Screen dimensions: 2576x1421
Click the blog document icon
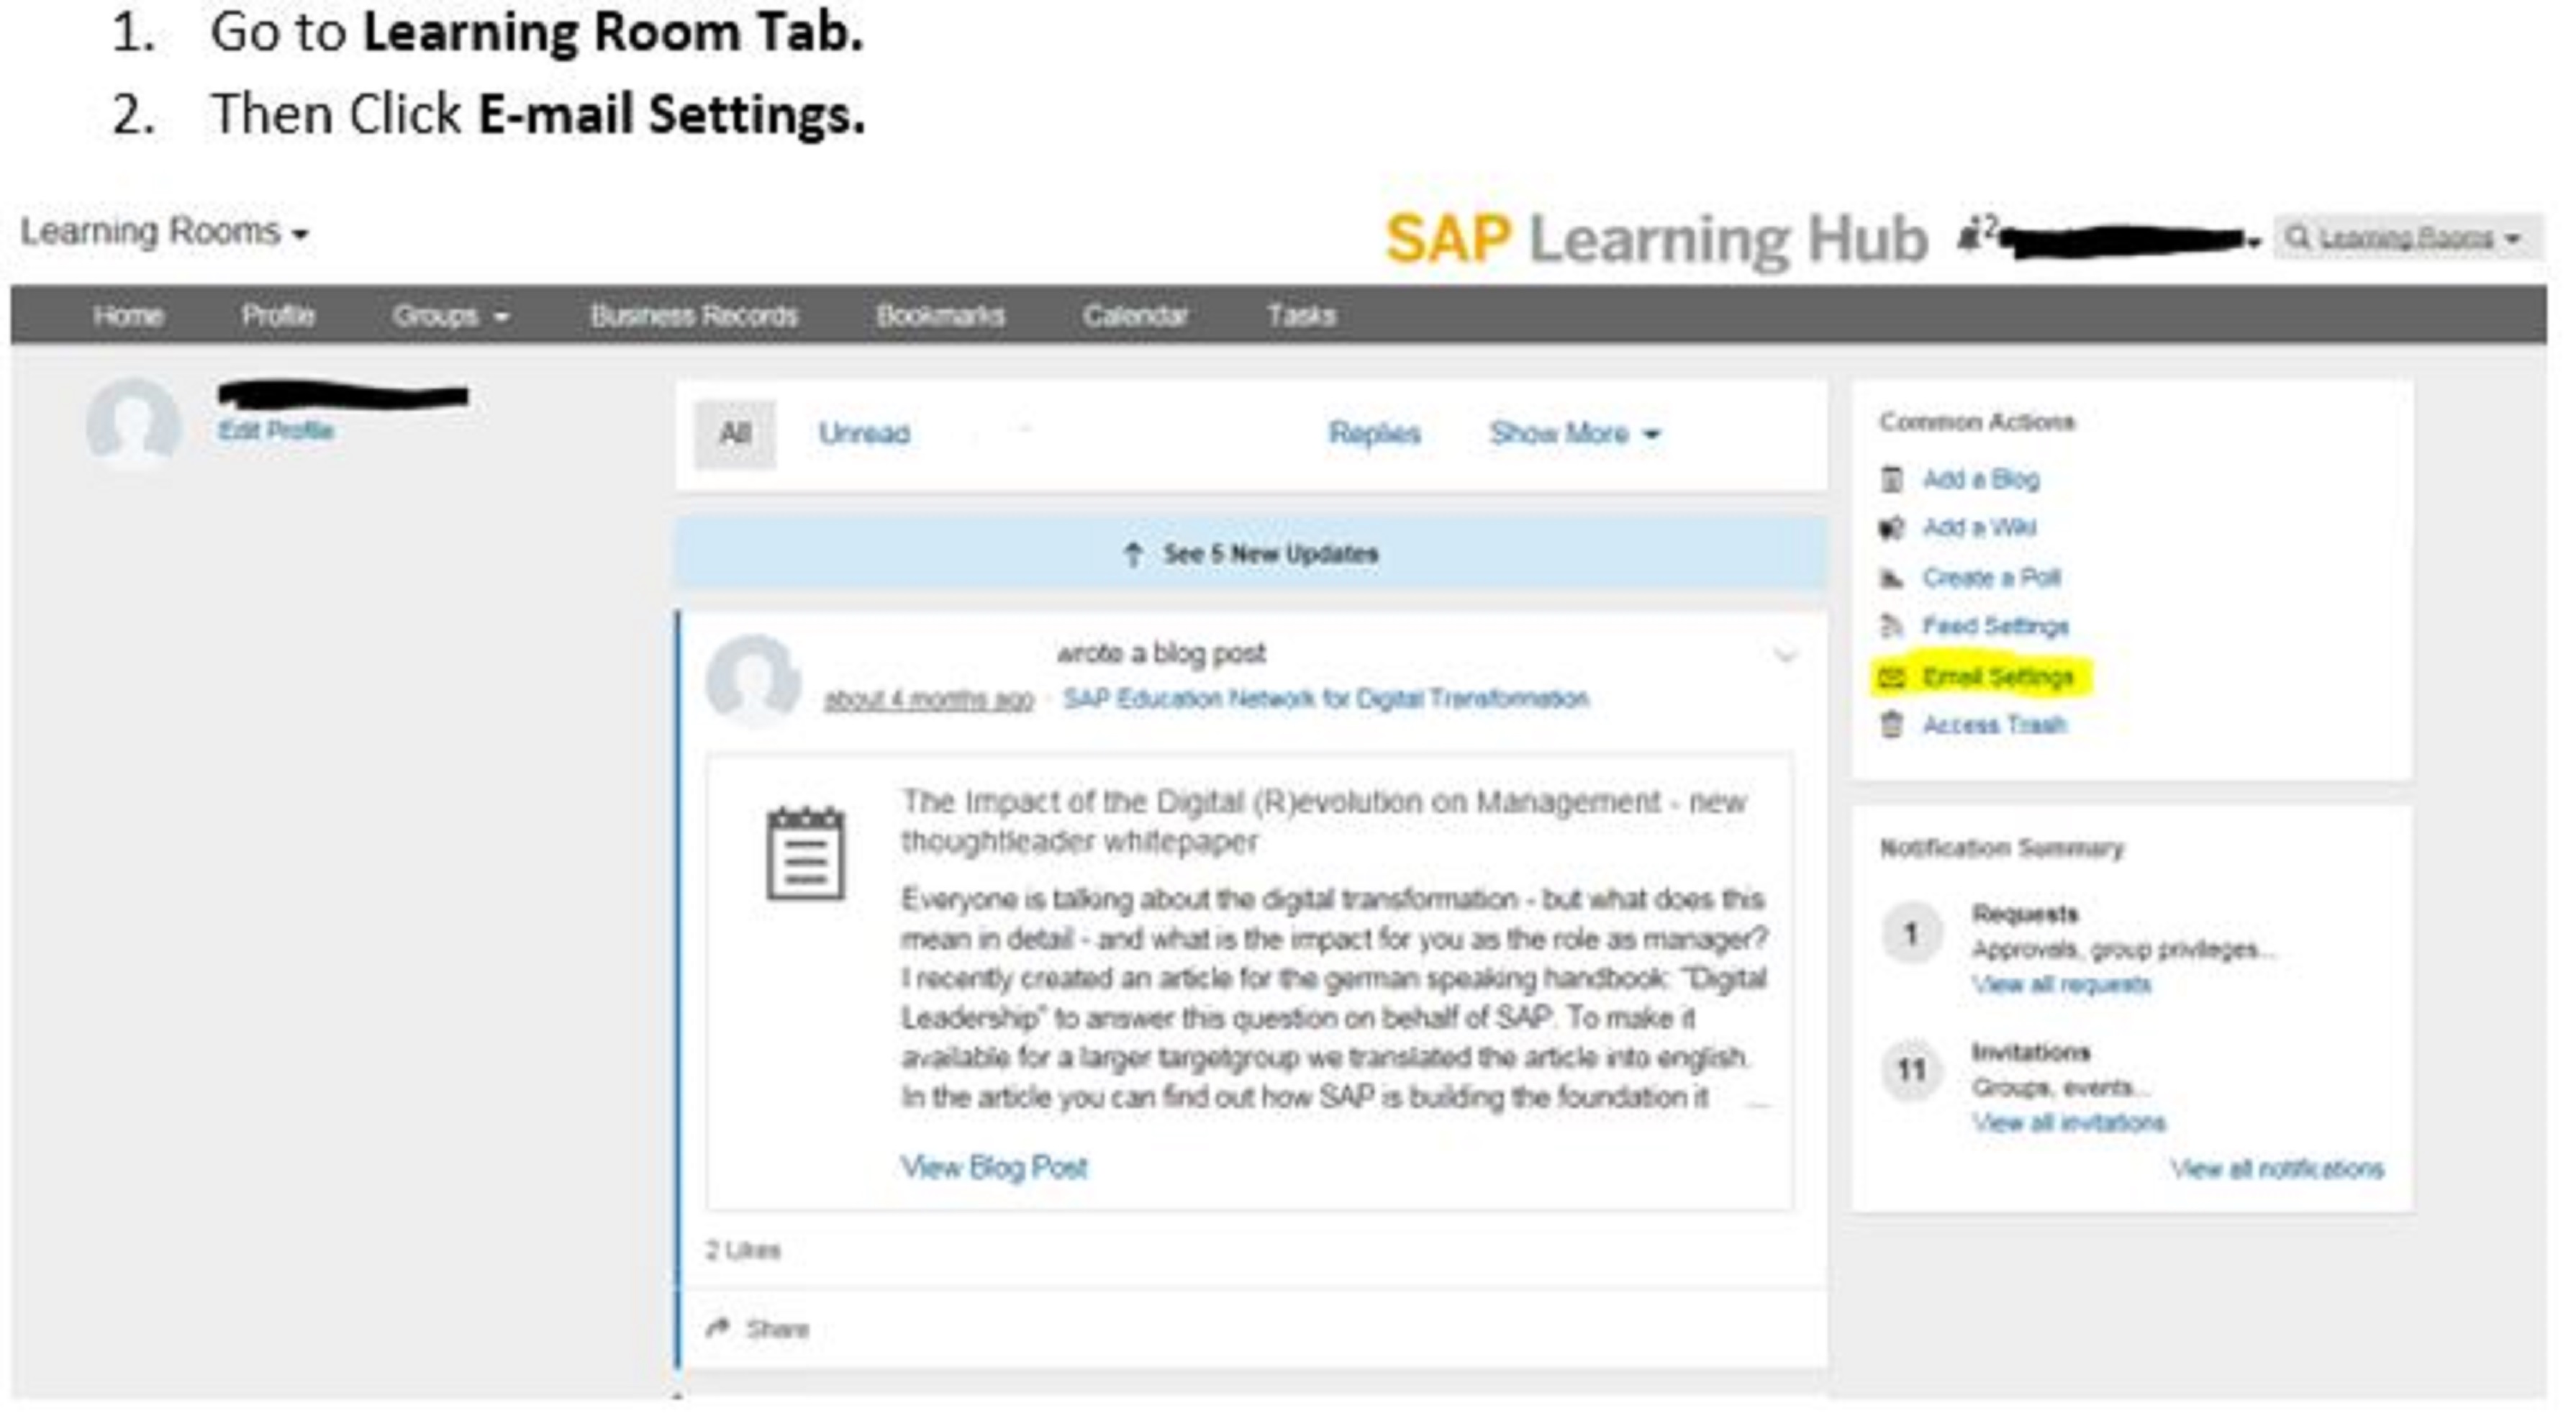pos(806,853)
